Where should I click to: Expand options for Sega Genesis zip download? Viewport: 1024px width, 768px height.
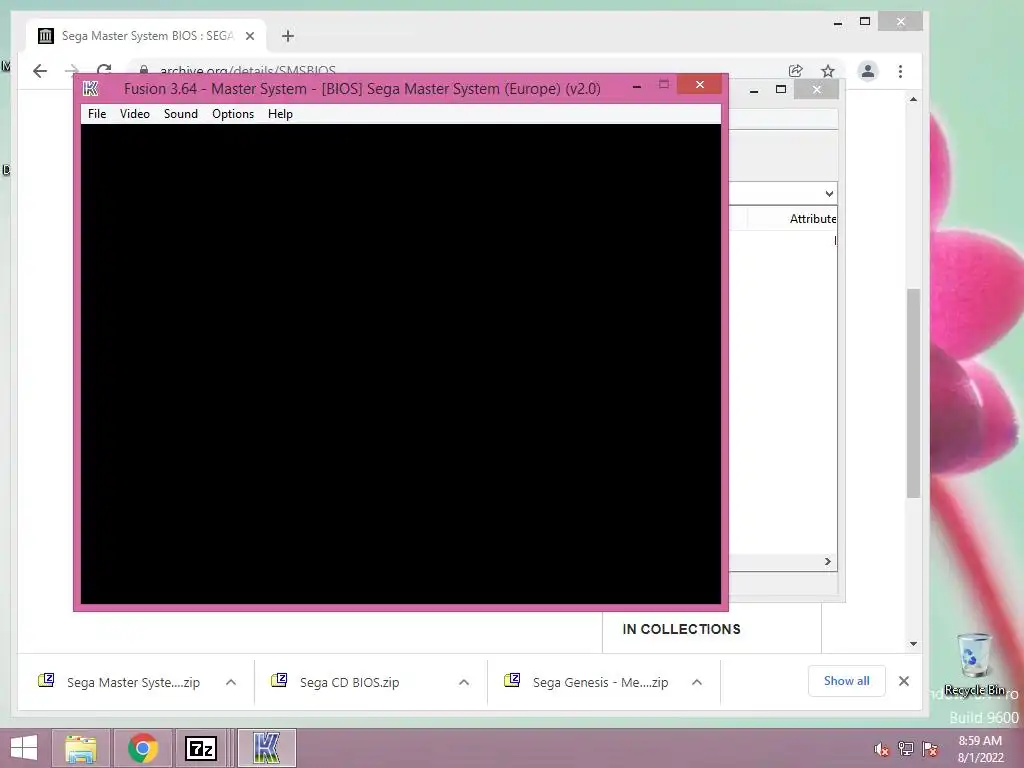click(697, 682)
